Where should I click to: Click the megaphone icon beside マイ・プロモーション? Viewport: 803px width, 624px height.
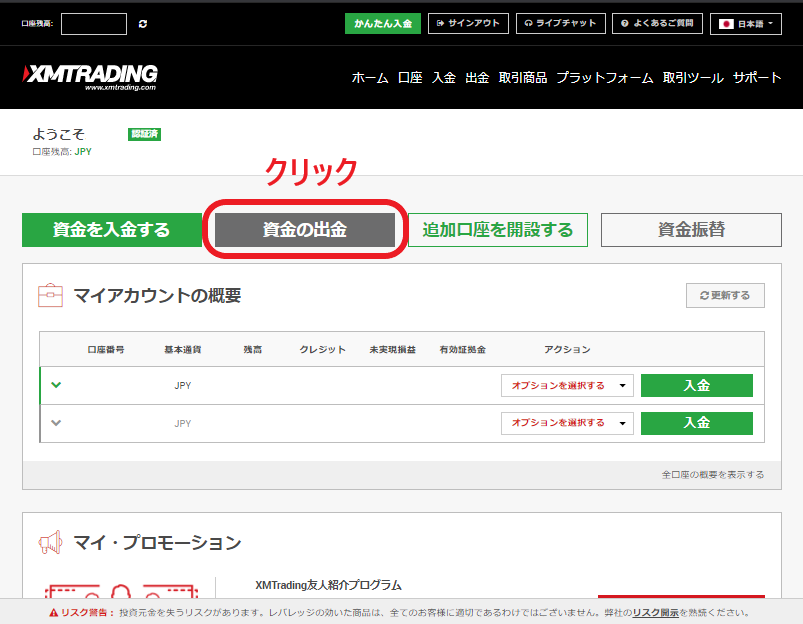(x=50, y=542)
